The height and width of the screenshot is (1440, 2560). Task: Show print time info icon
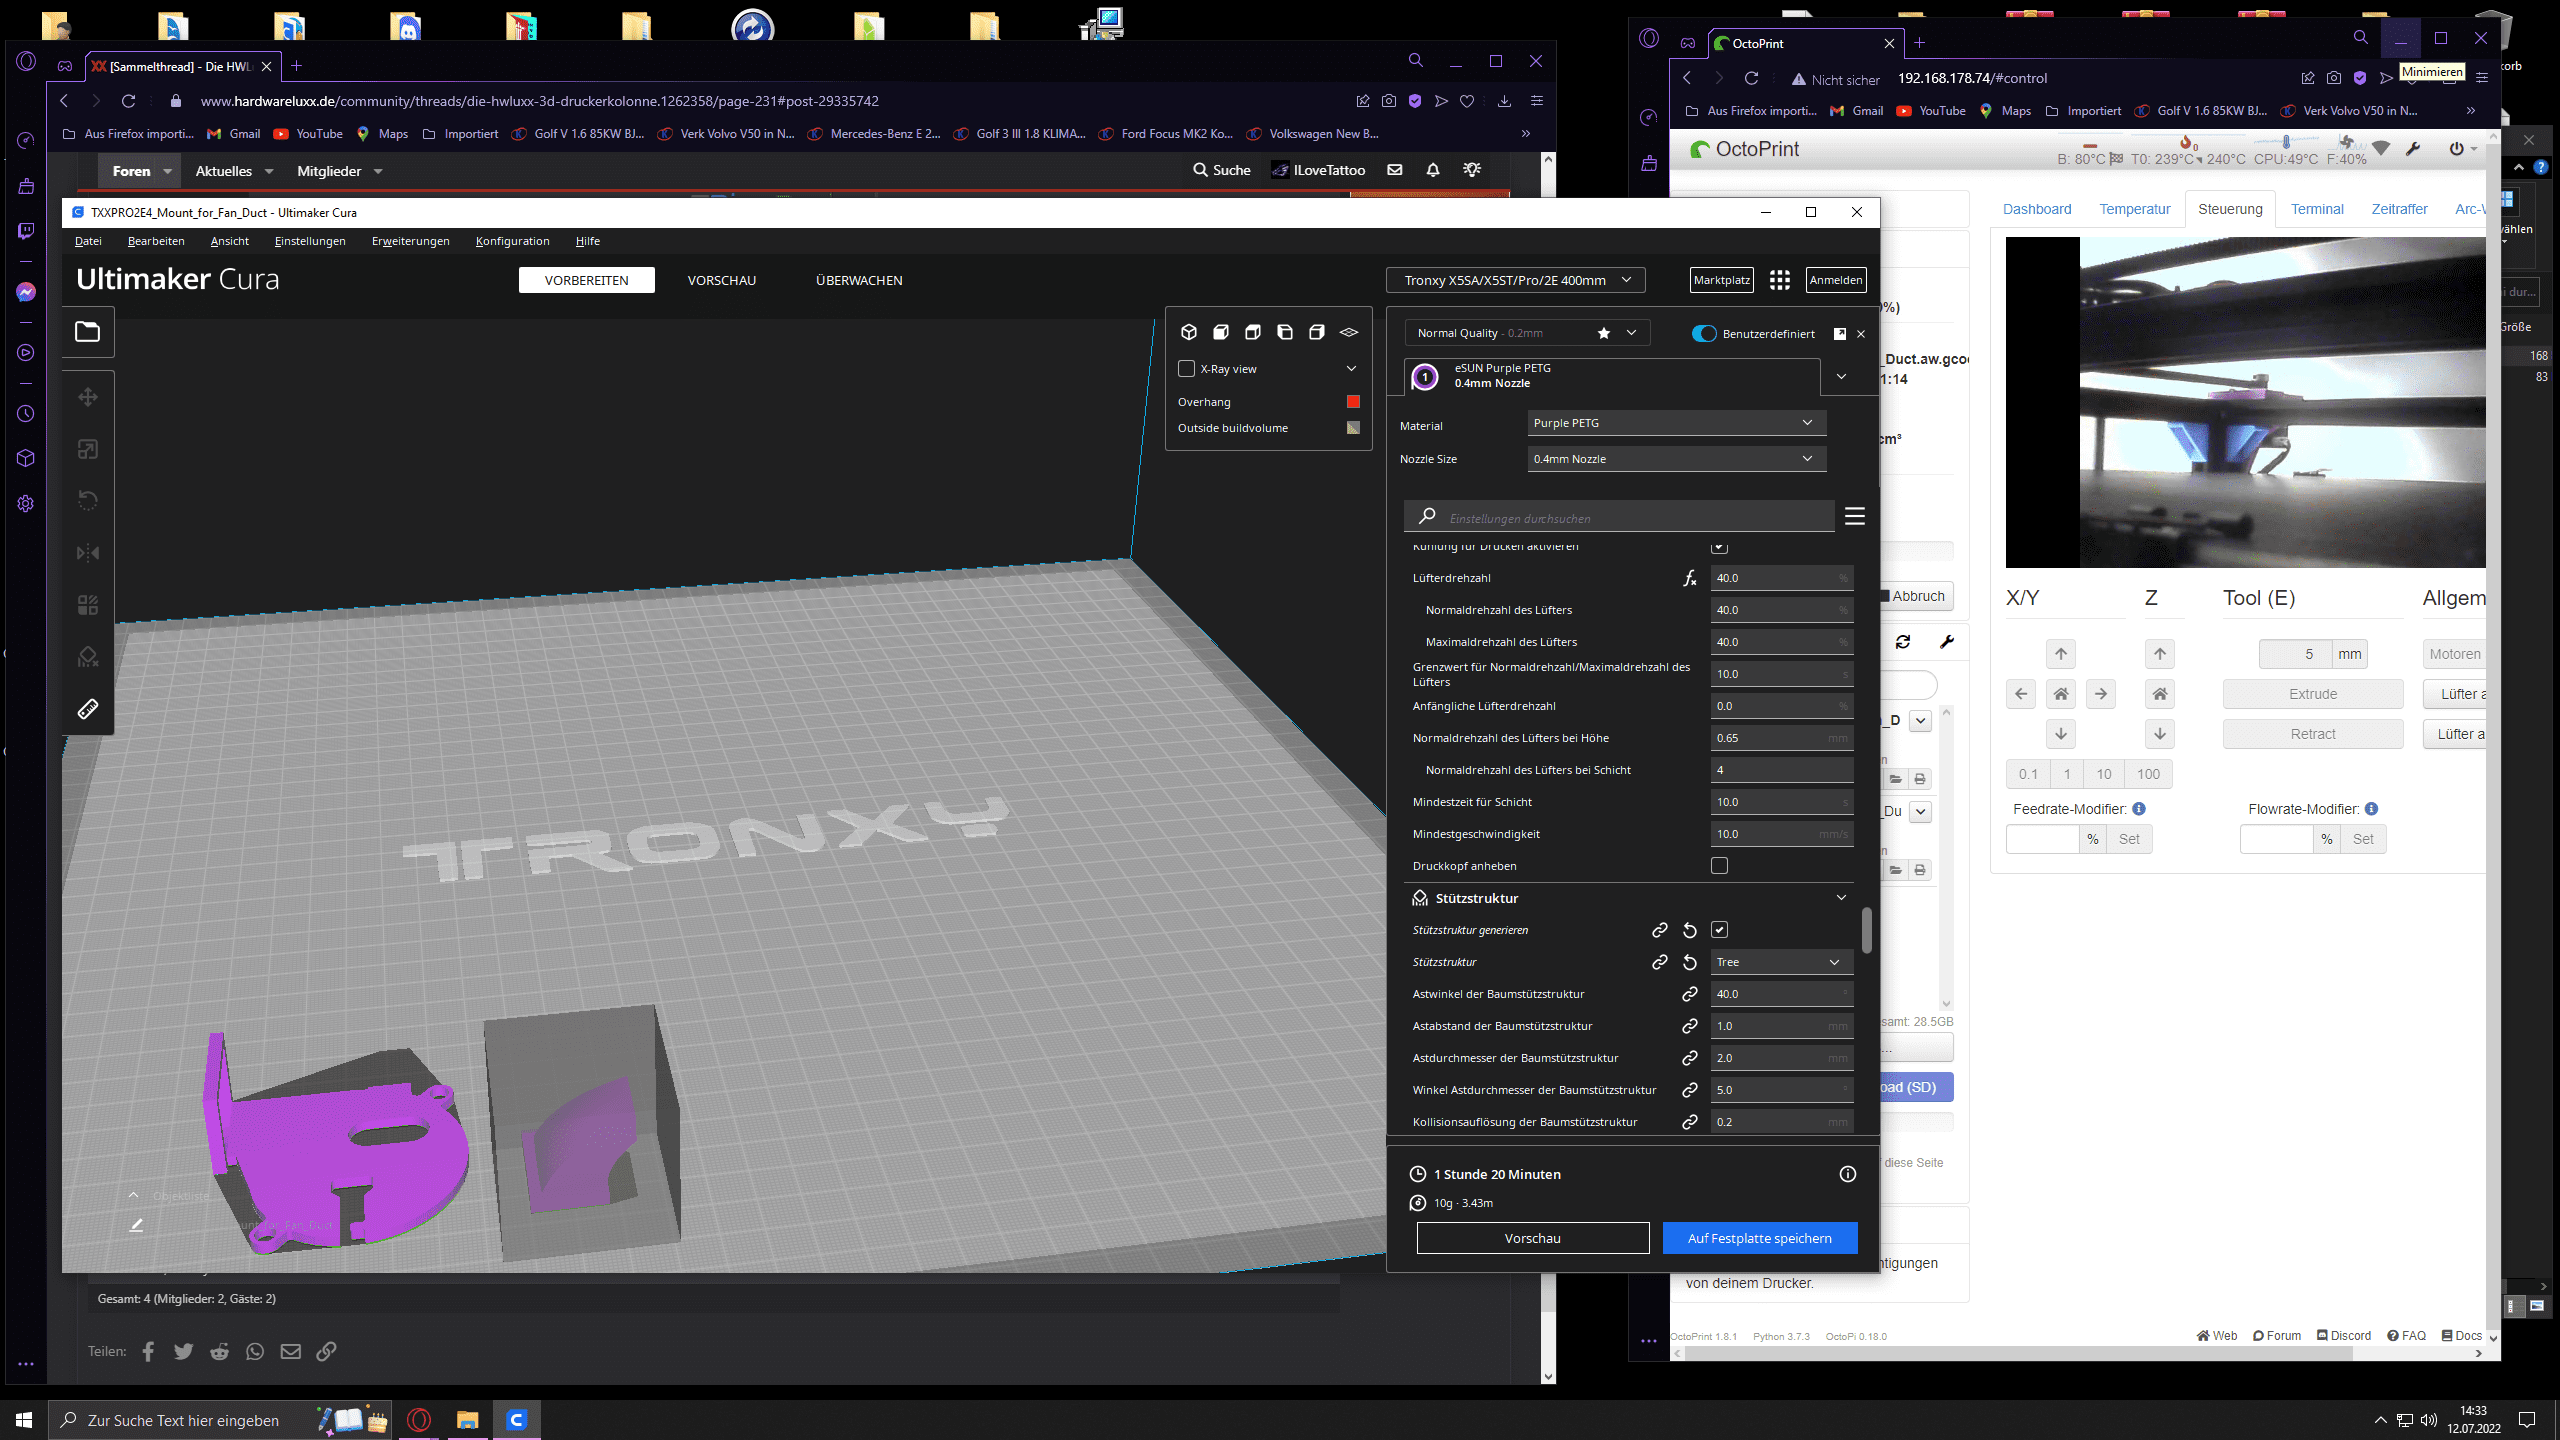tap(1848, 1174)
